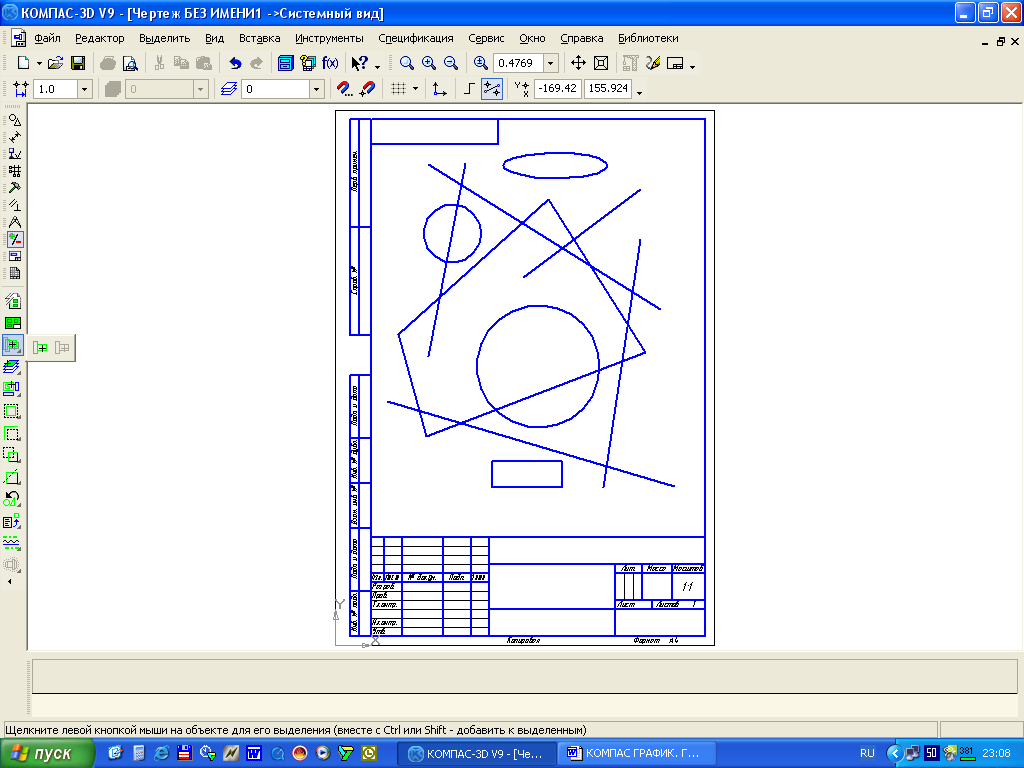Open file with the folder icon

(56, 63)
